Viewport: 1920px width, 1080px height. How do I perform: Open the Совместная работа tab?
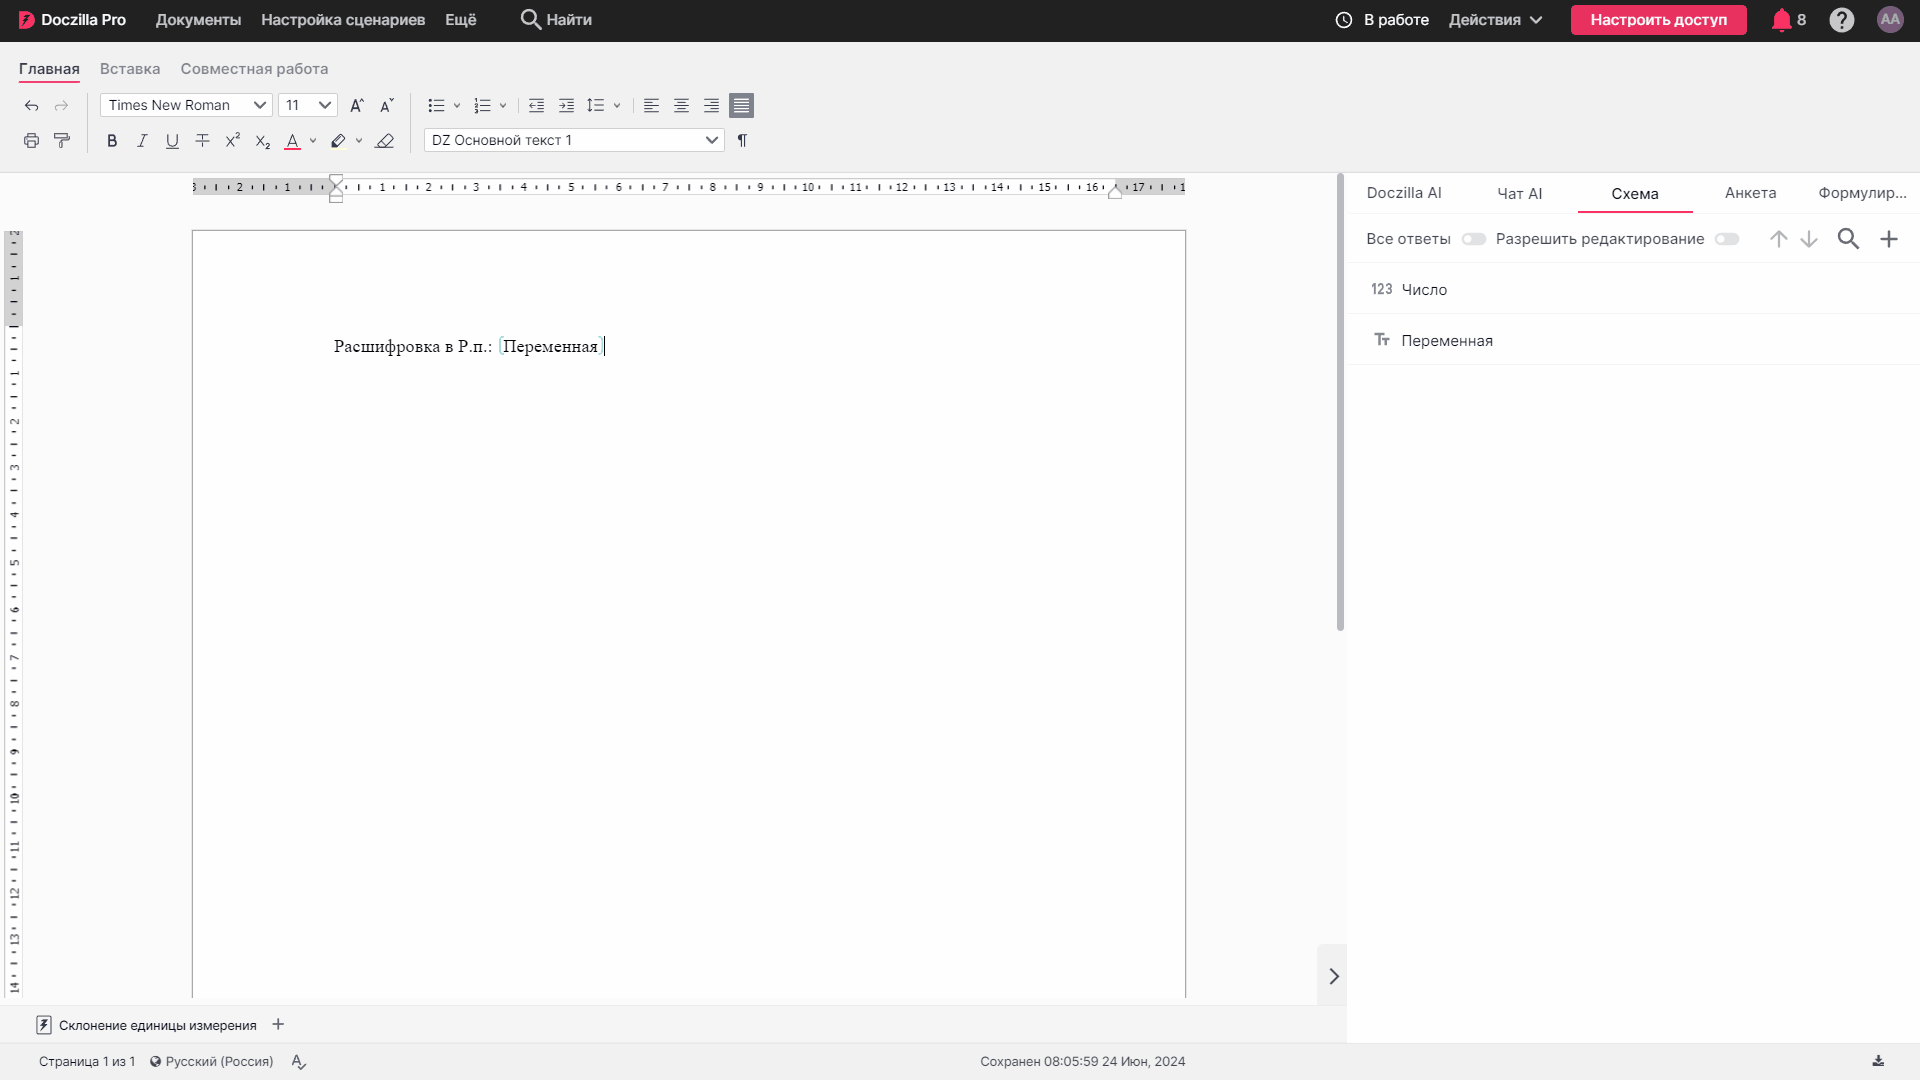coord(254,69)
